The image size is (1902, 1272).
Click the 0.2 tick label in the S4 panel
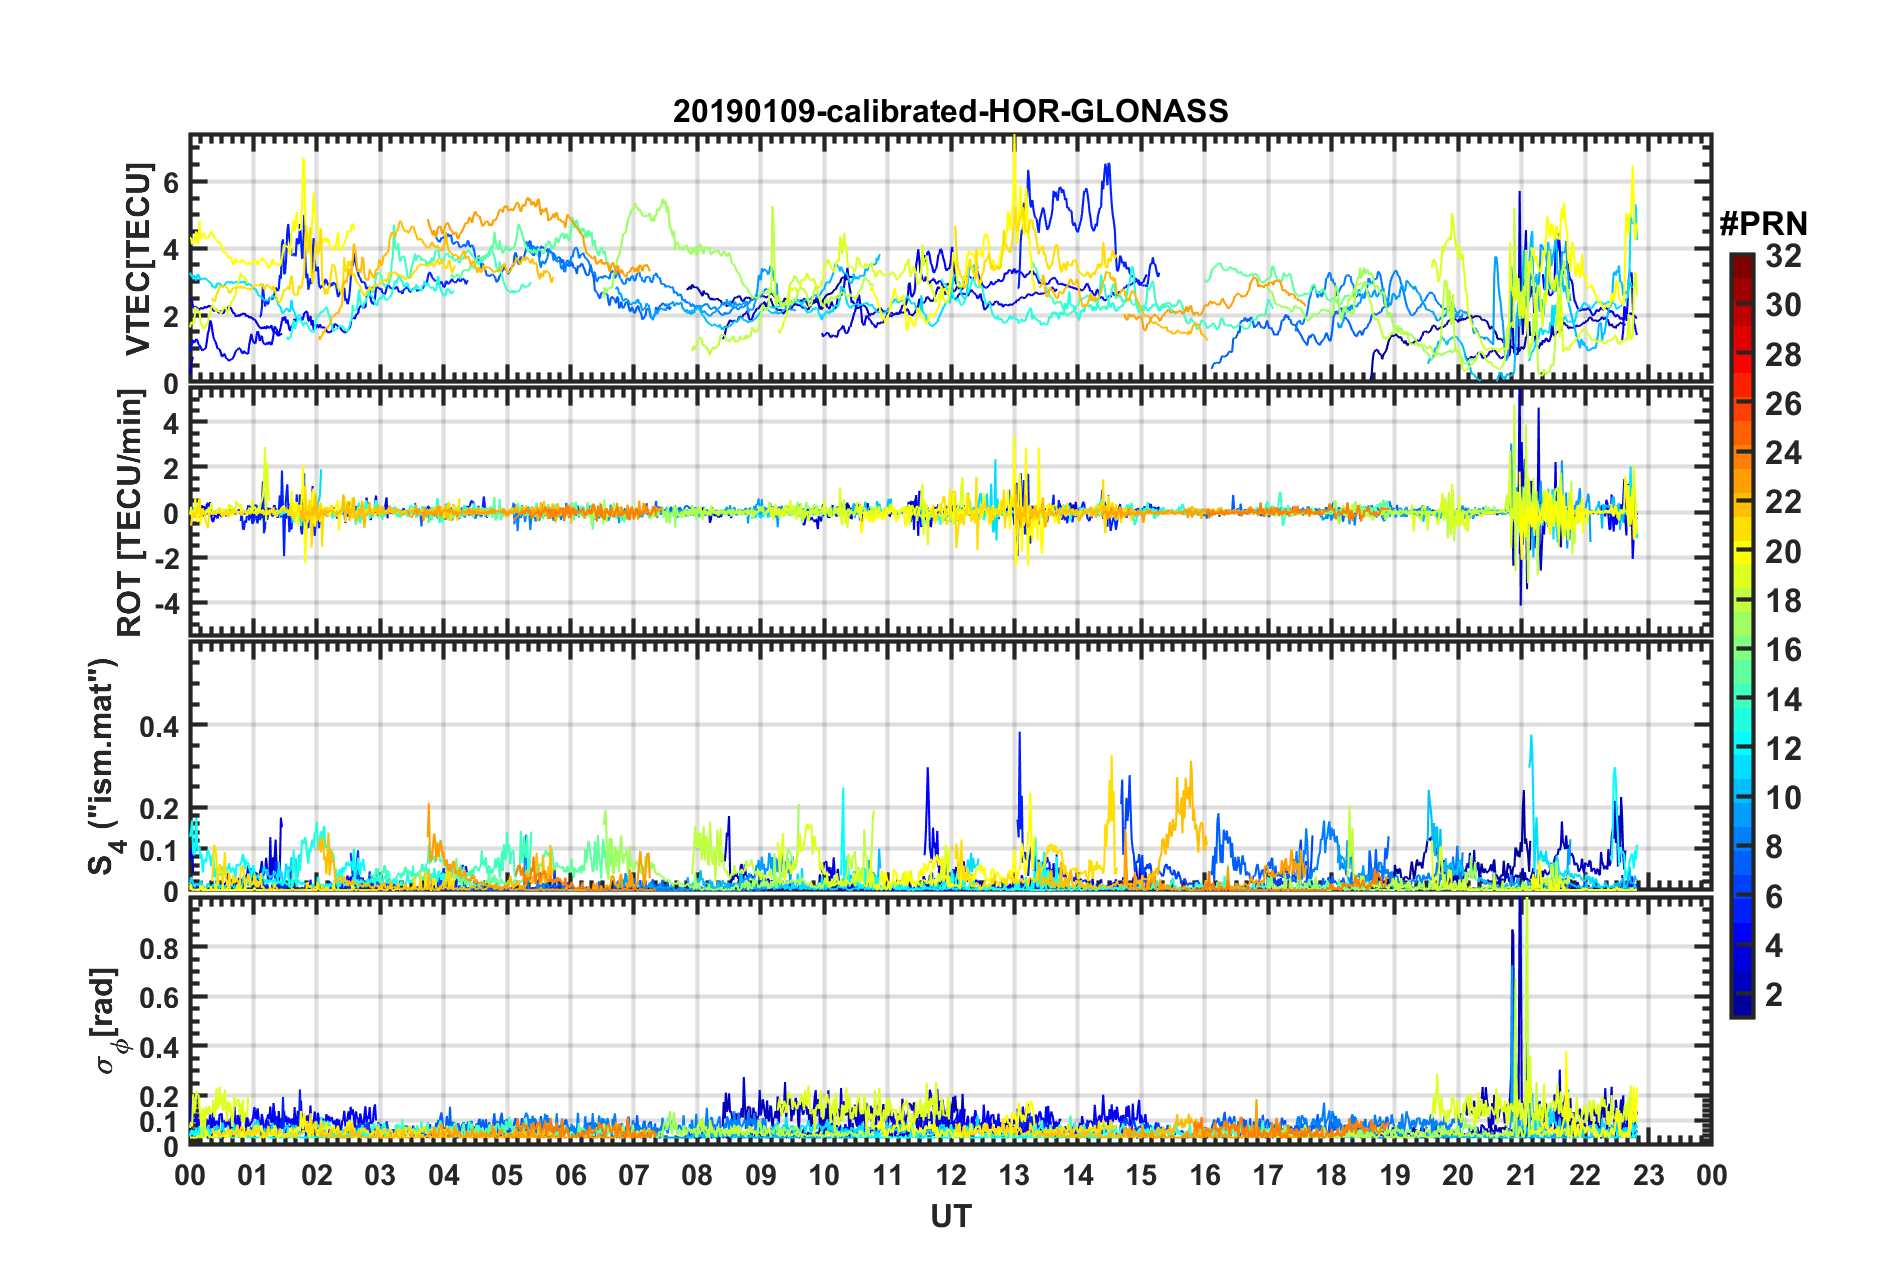(x=160, y=808)
